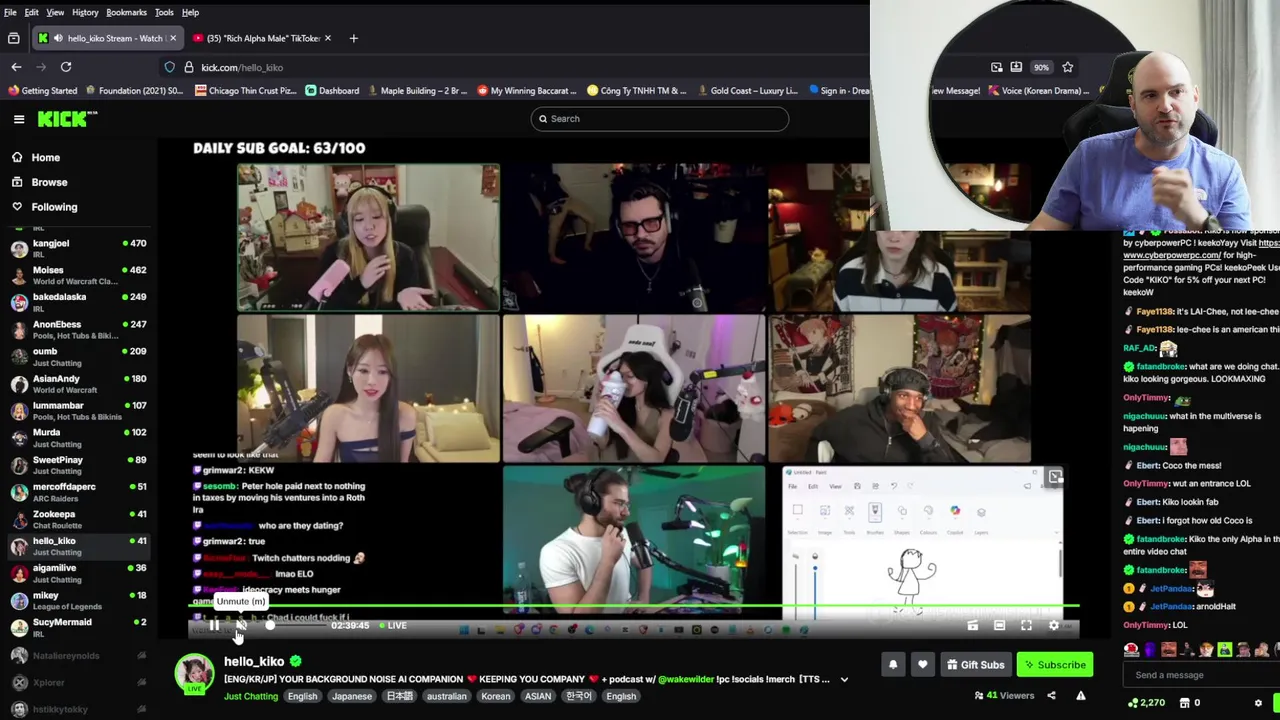The image size is (1280, 720).
Task: Open the list all tabs button
Action: (13, 38)
